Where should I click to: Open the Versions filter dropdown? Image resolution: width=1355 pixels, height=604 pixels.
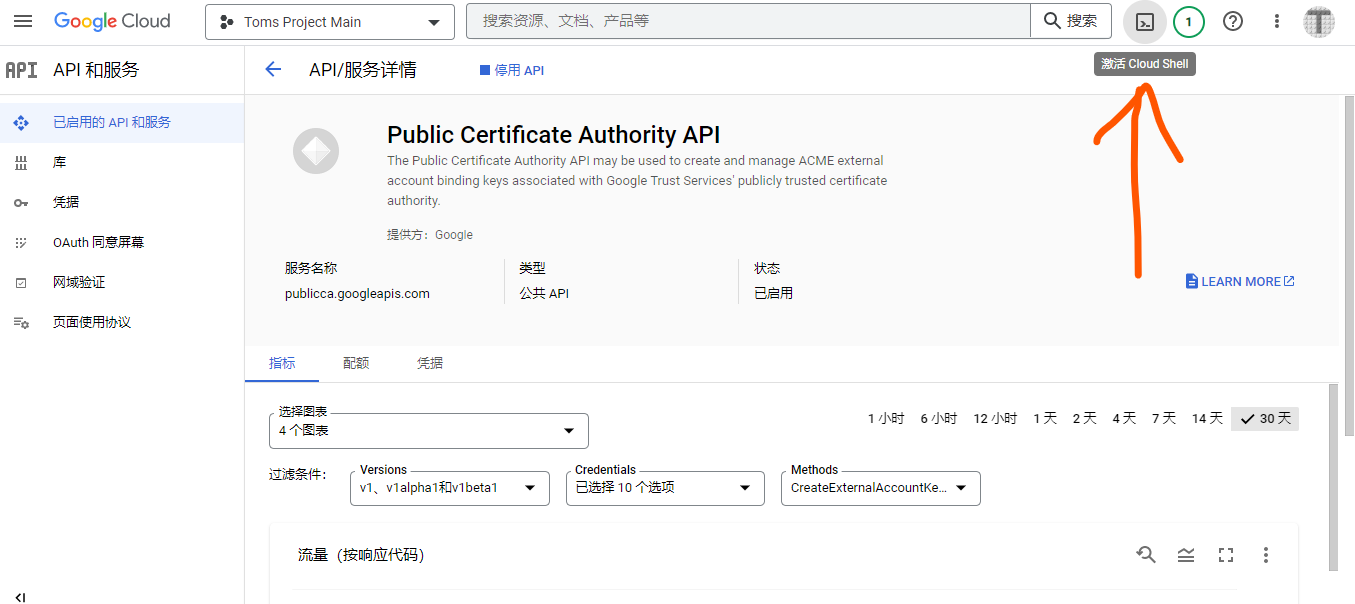point(450,488)
